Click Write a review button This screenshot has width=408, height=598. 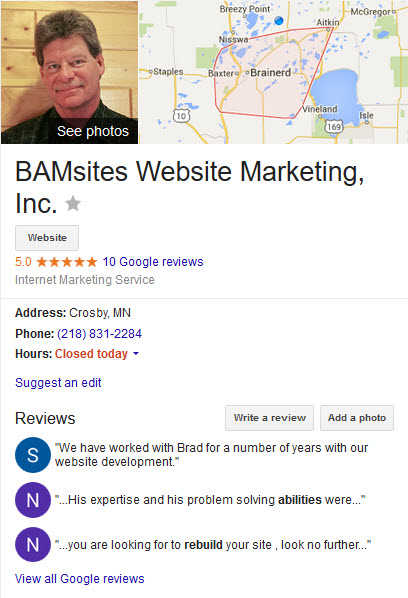coord(269,418)
